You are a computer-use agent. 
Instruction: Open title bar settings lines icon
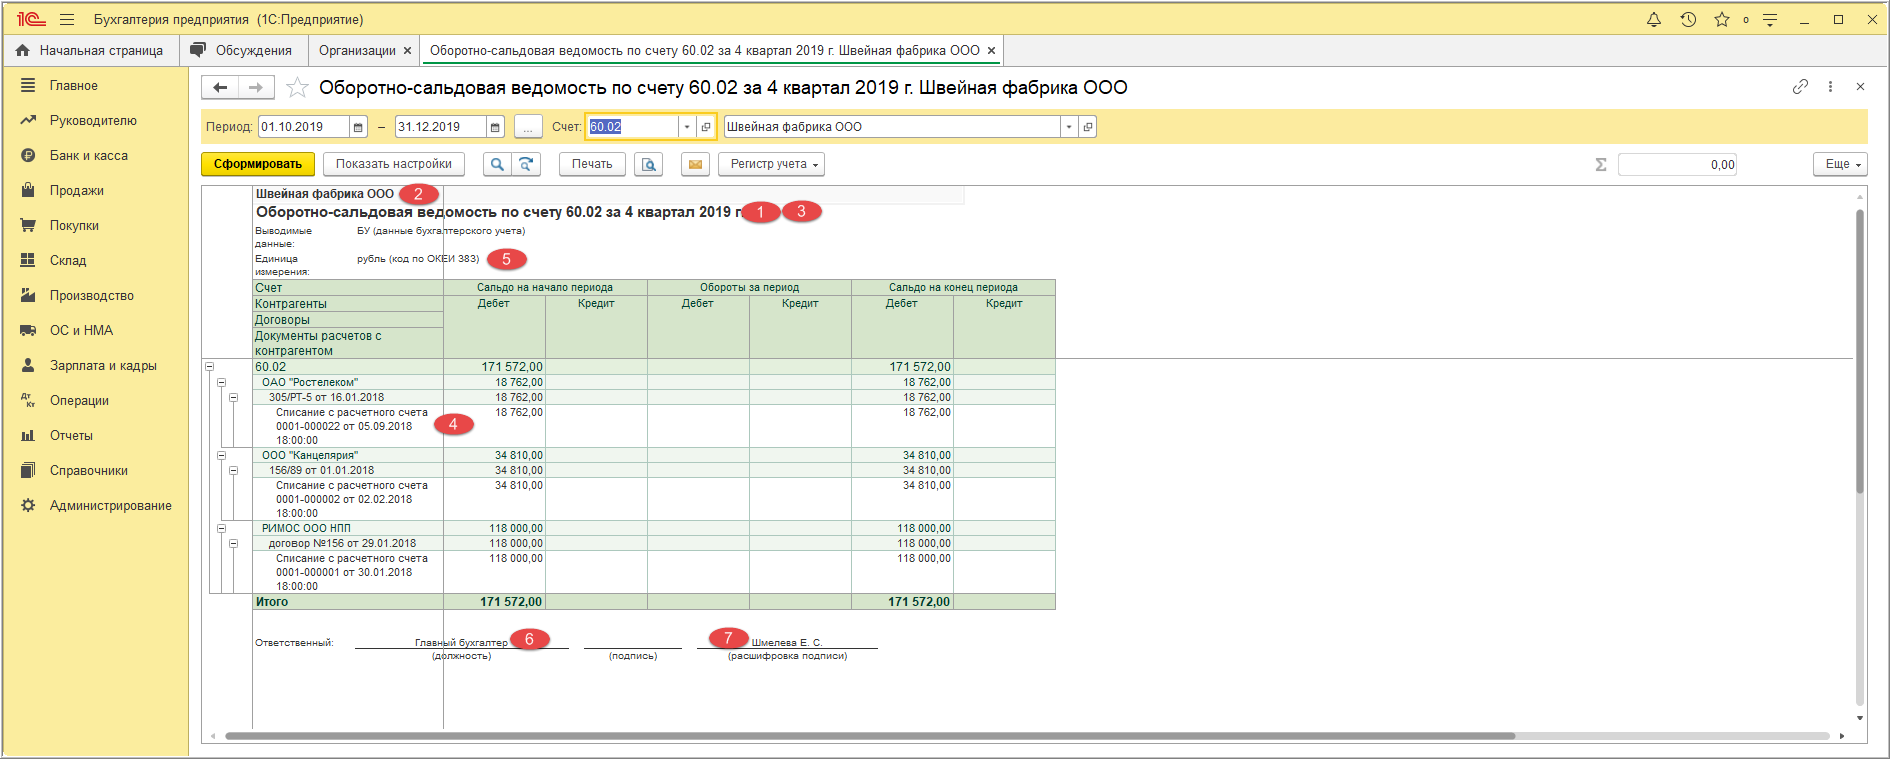1769,19
